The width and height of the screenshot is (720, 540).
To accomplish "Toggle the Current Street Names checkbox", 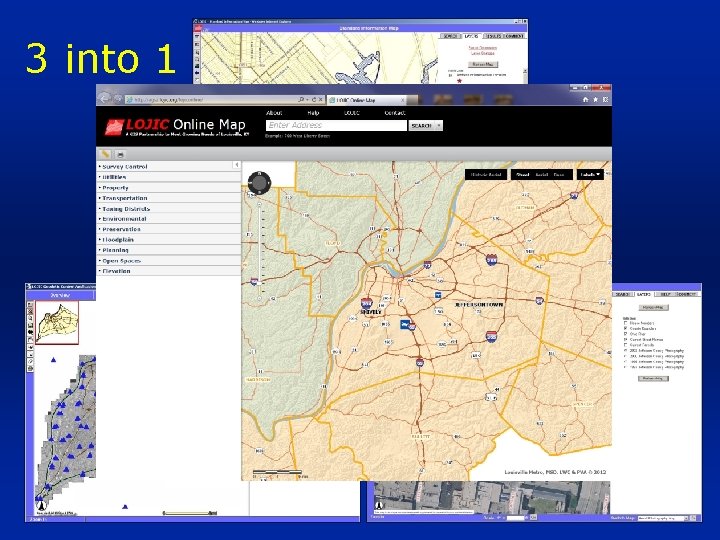I will (x=625, y=339).
